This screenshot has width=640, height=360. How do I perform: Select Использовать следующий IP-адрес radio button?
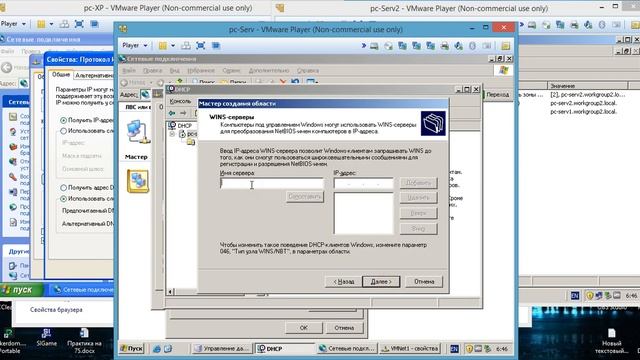(63, 131)
